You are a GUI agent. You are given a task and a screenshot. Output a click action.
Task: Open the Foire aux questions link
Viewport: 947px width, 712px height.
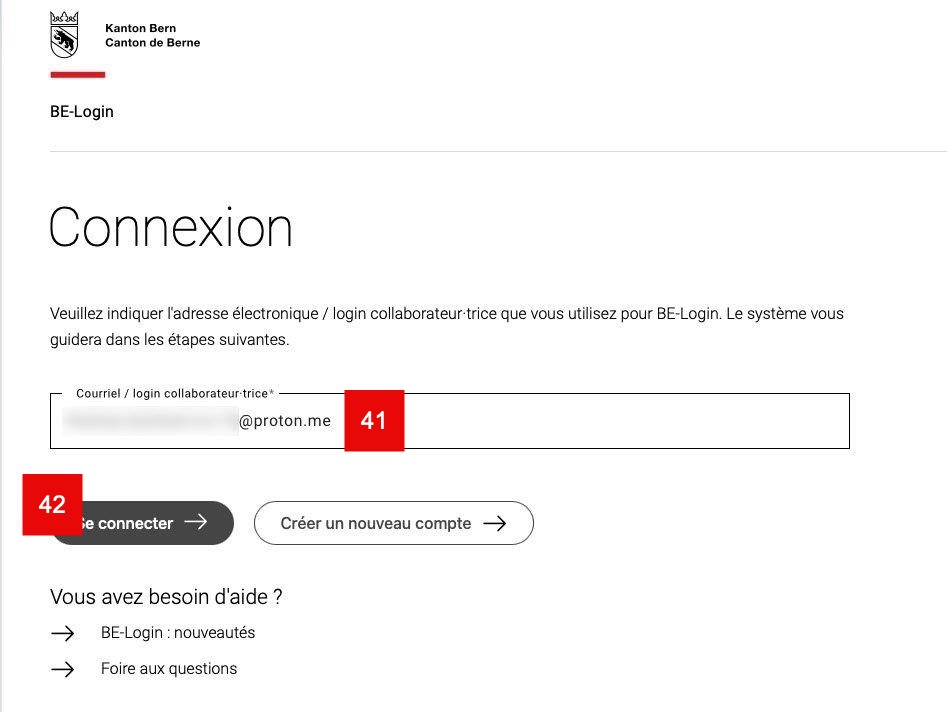point(169,669)
